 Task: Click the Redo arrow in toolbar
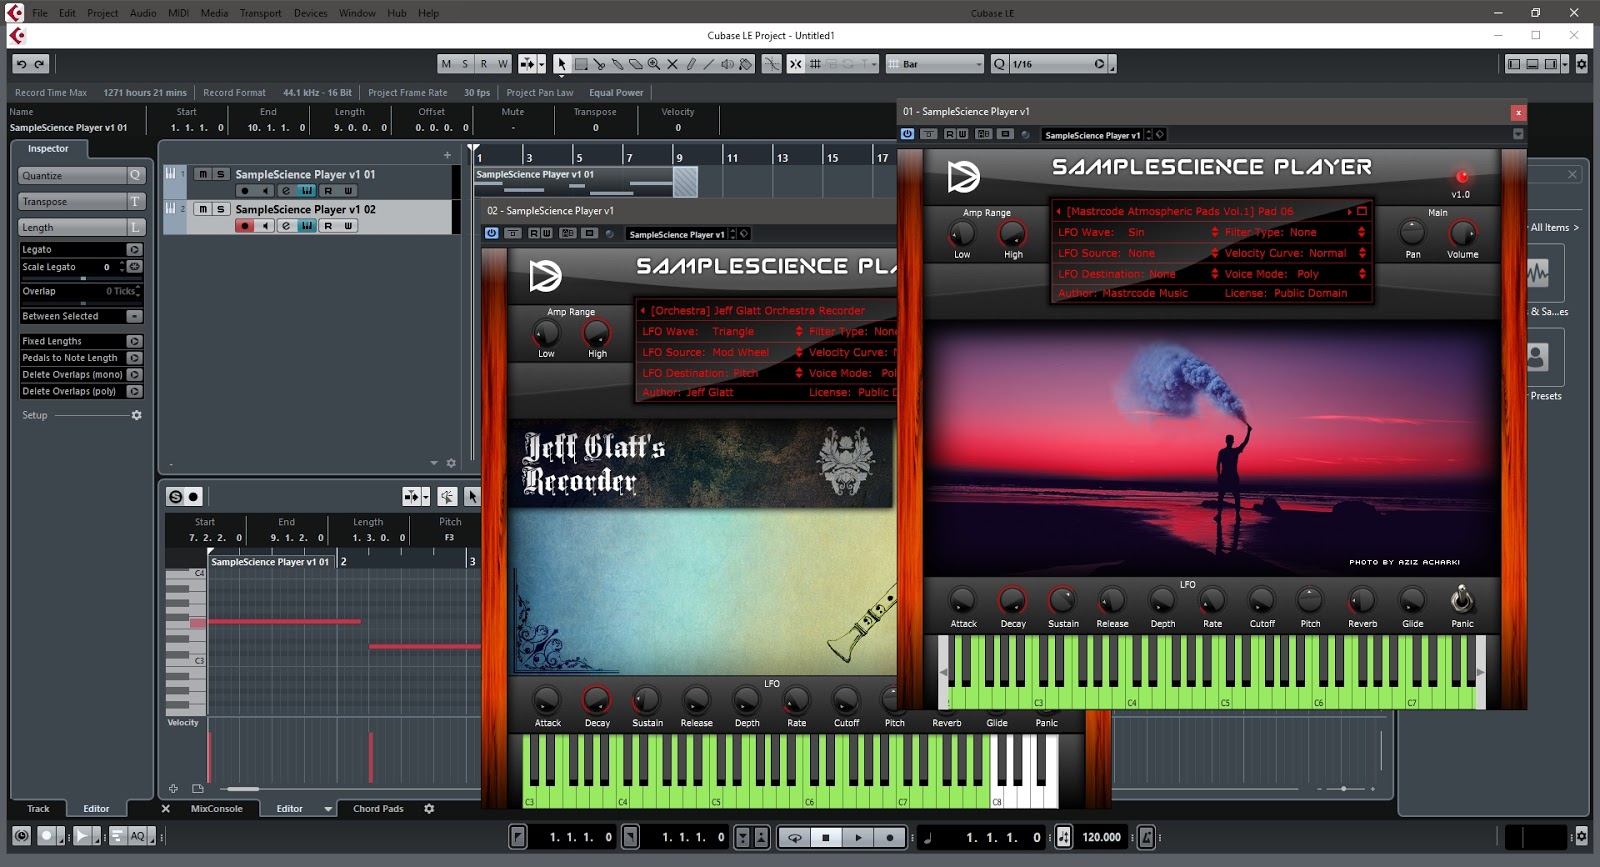click(40, 64)
